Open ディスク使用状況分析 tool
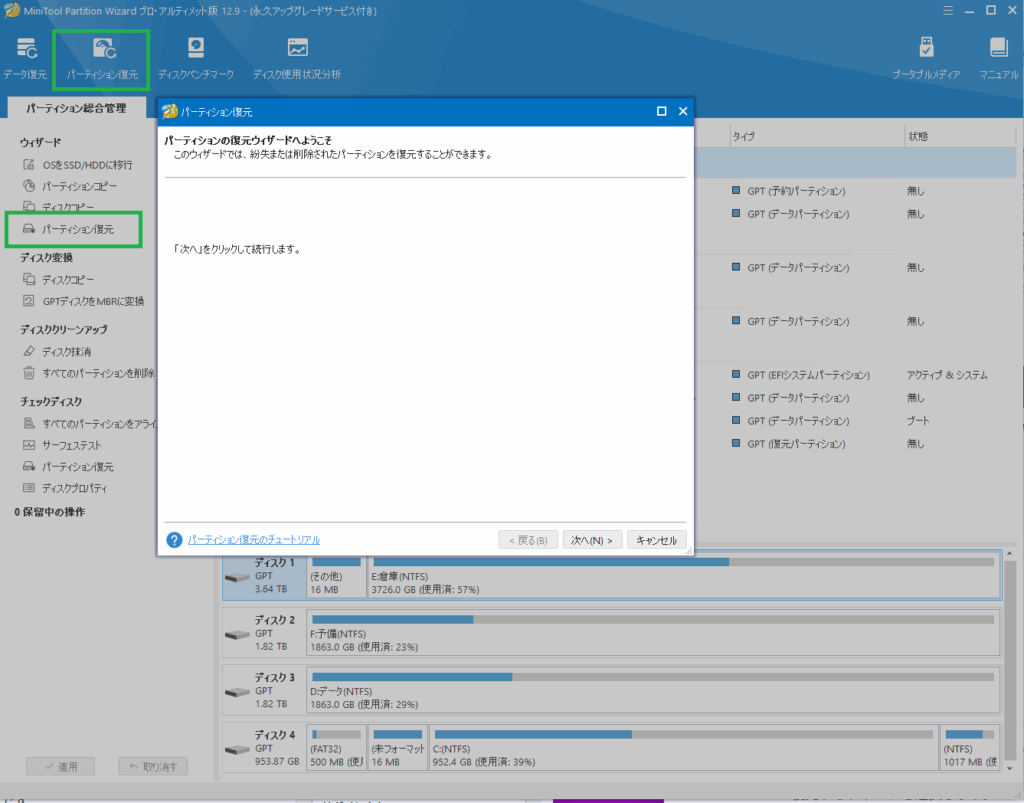This screenshot has width=1024, height=803. click(x=297, y=57)
